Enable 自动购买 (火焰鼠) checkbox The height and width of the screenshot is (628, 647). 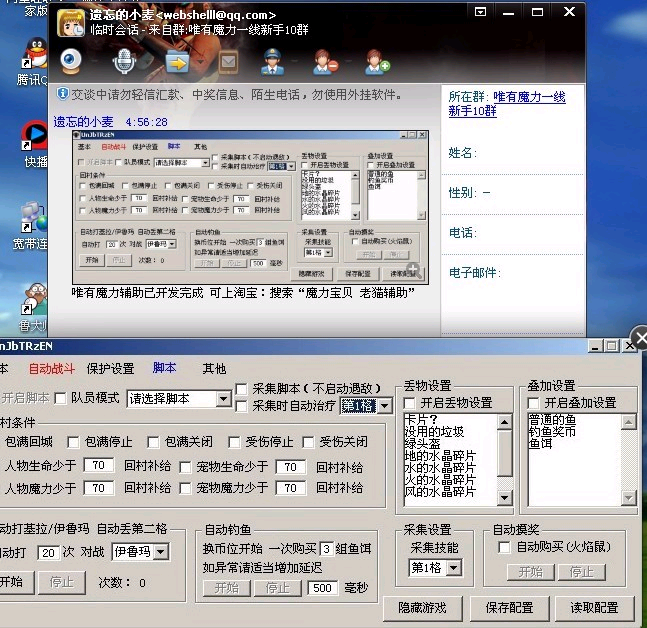tap(504, 548)
